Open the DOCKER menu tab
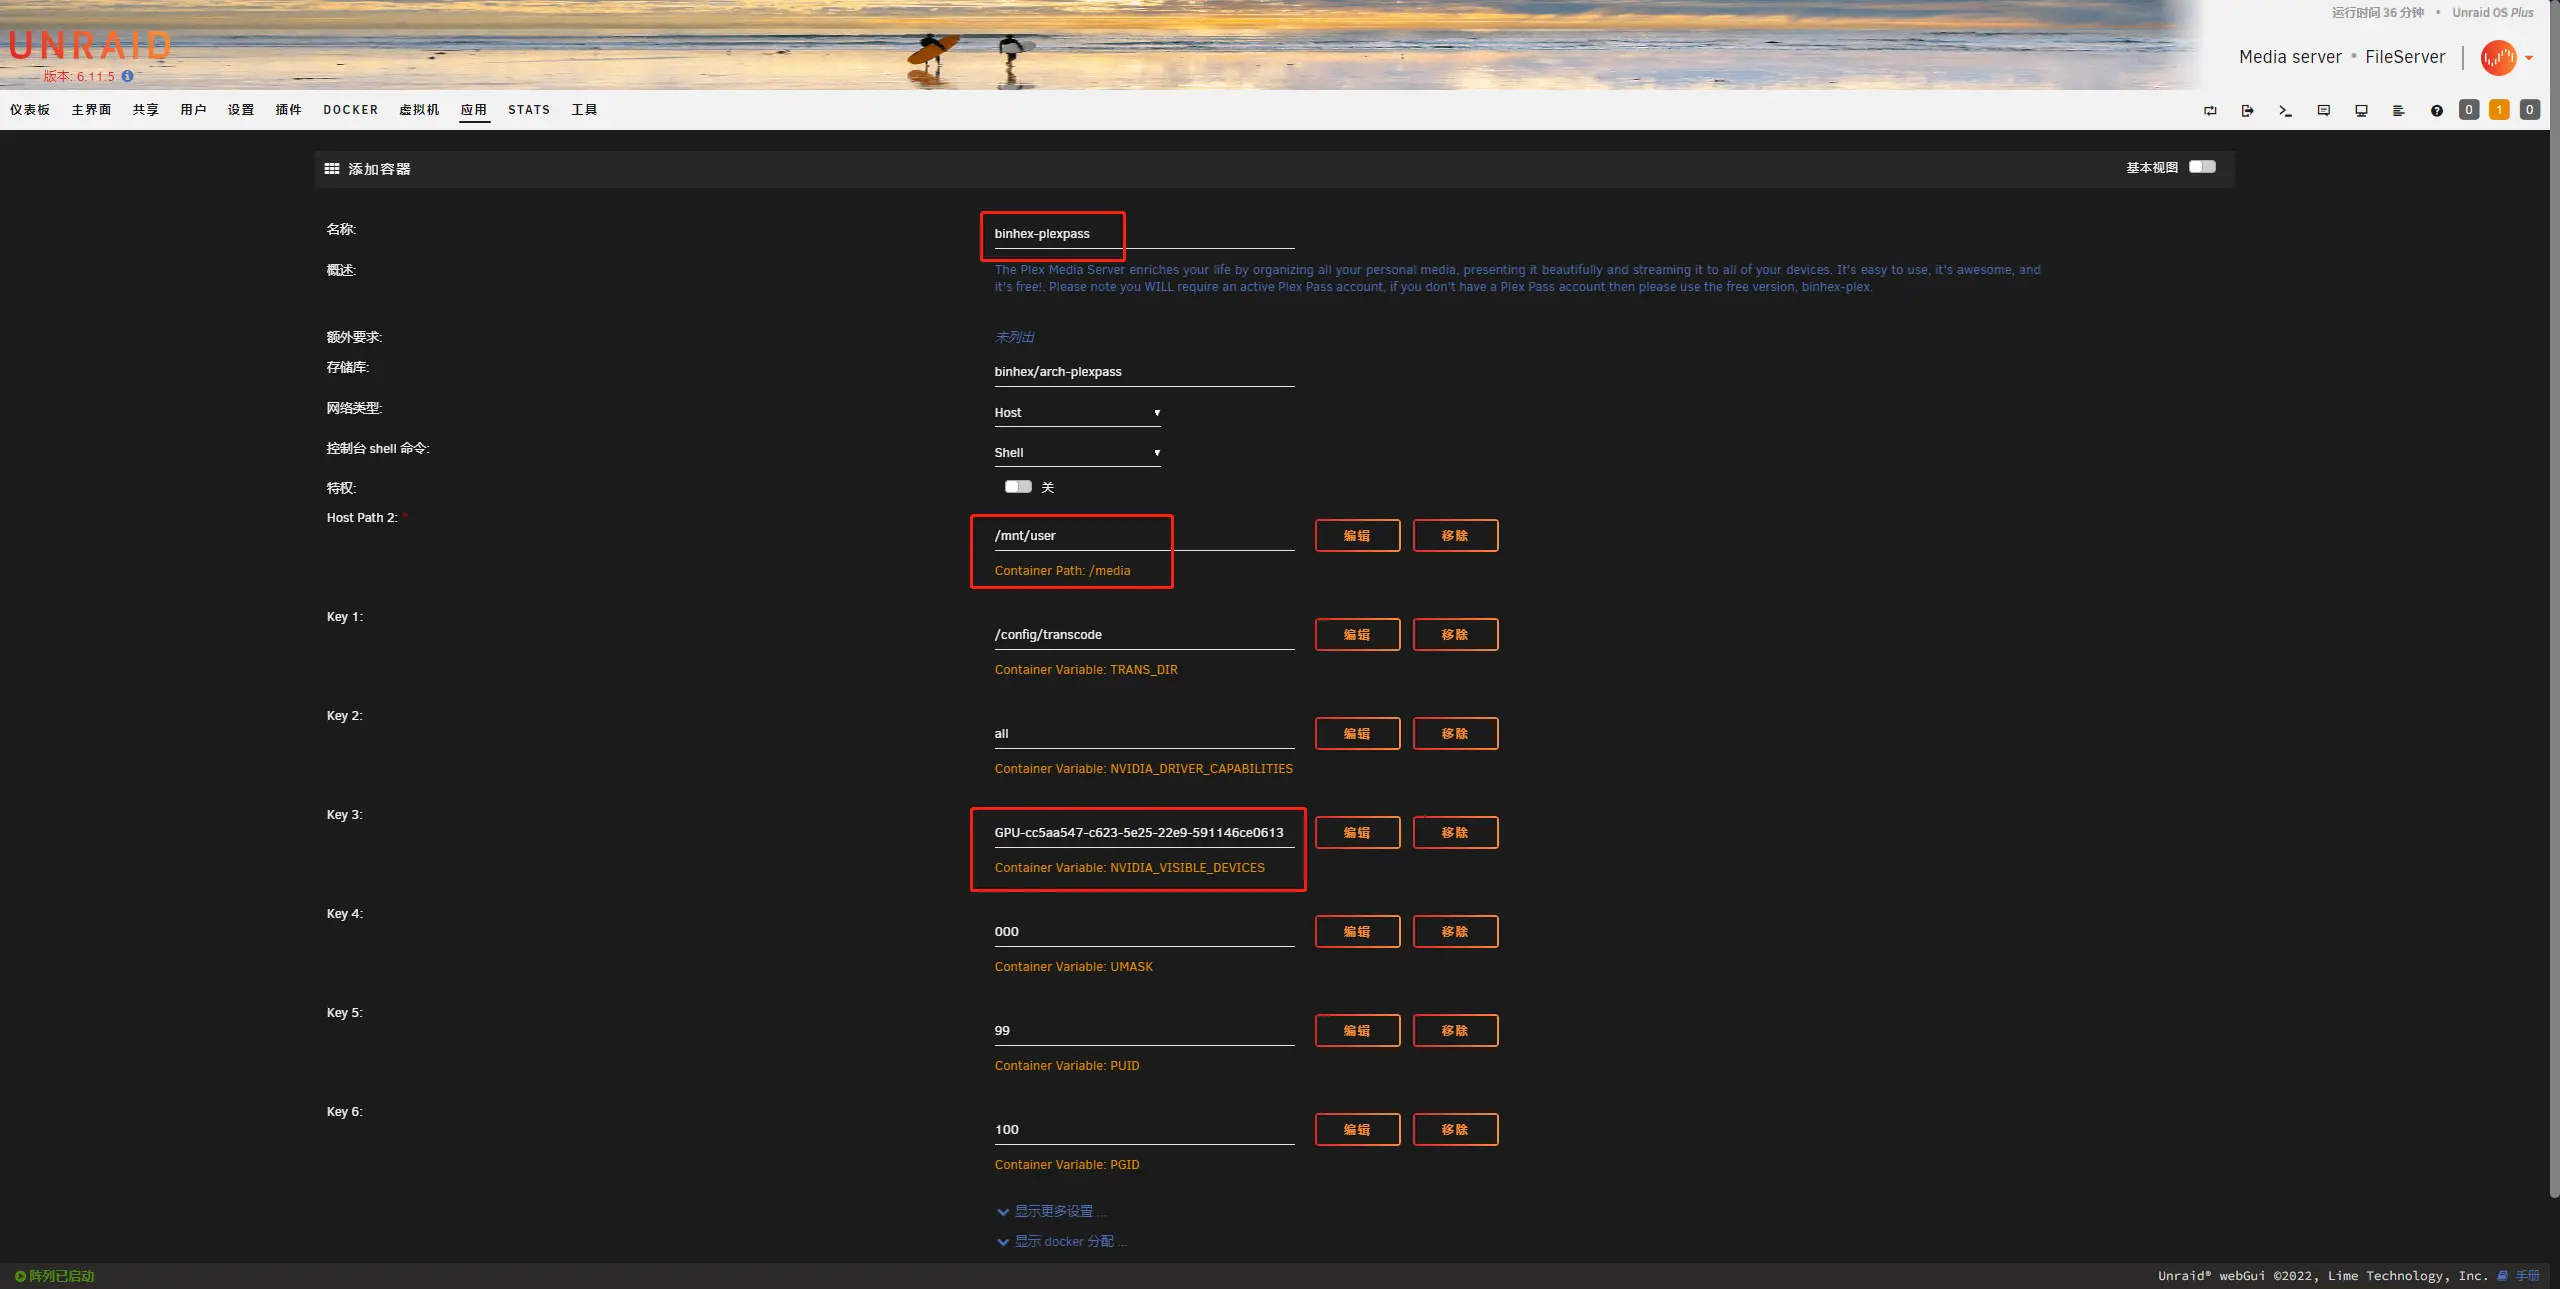The width and height of the screenshot is (2560, 1289). click(x=350, y=110)
